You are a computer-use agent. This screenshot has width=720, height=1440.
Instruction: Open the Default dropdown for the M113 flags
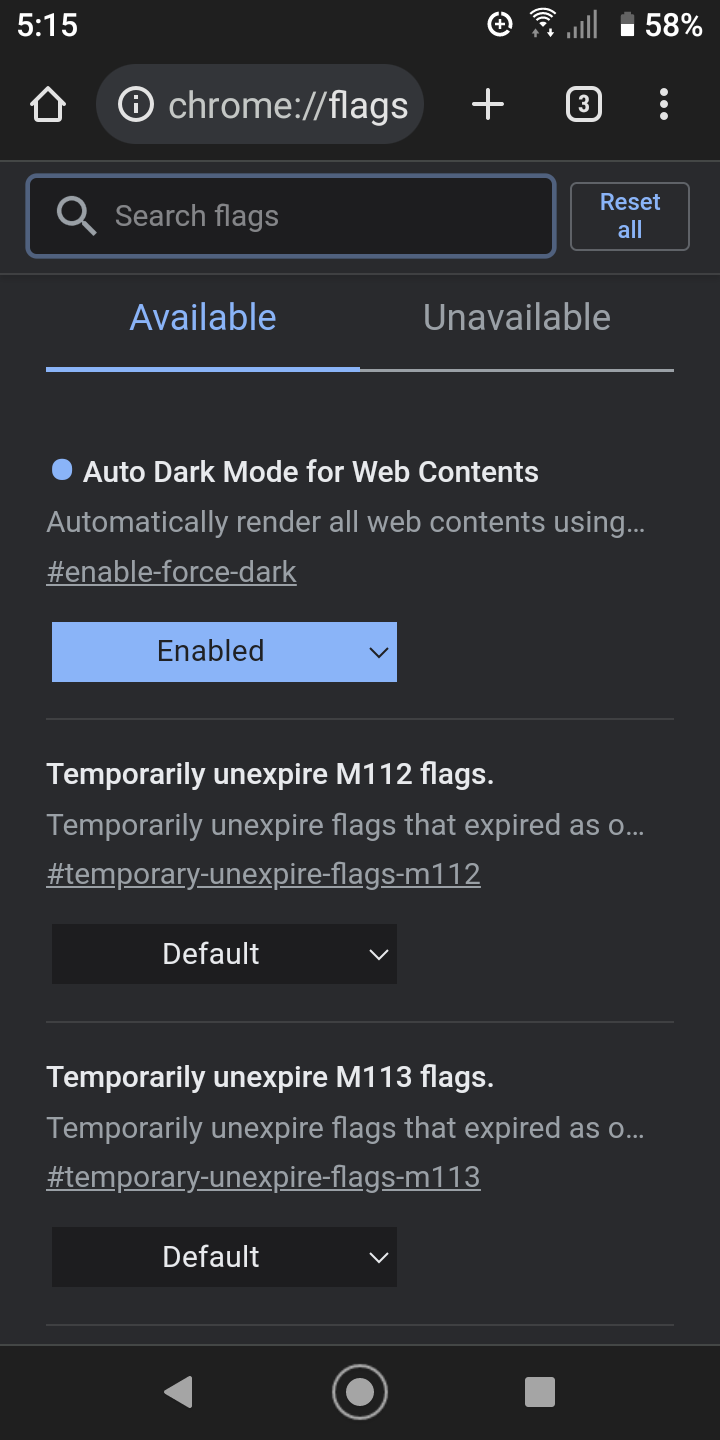tap(224, 1257)
